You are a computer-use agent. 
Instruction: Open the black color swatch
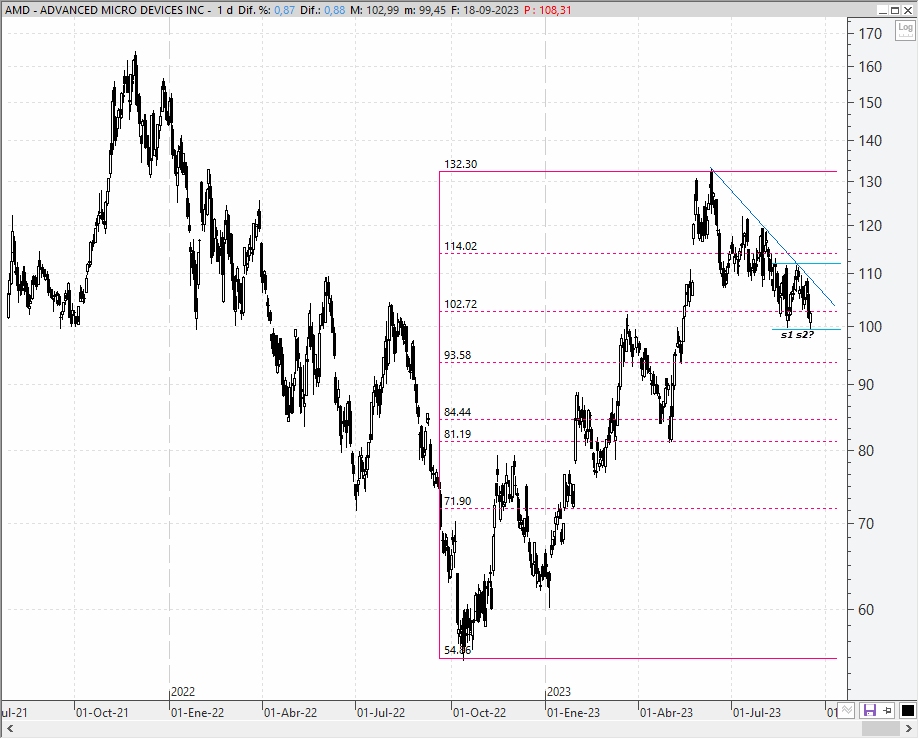907,711
